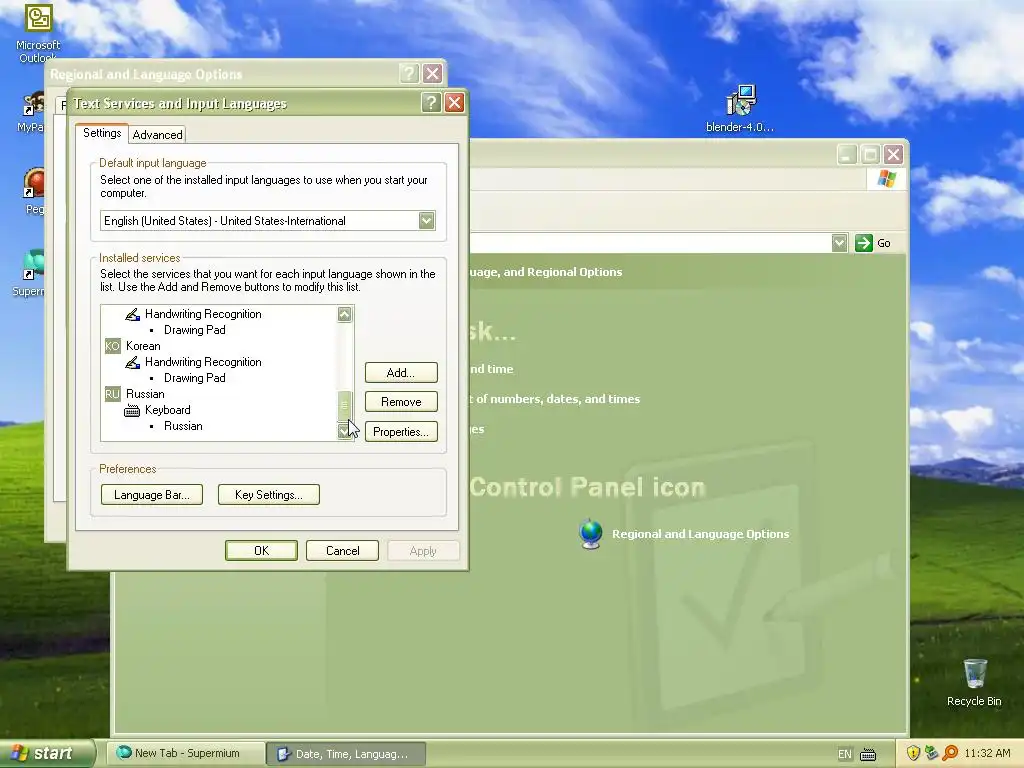The width and height of the screenshot is (1024, 768).
Task: Click the security shield tray icon
Action: click(x=913, y=753)
